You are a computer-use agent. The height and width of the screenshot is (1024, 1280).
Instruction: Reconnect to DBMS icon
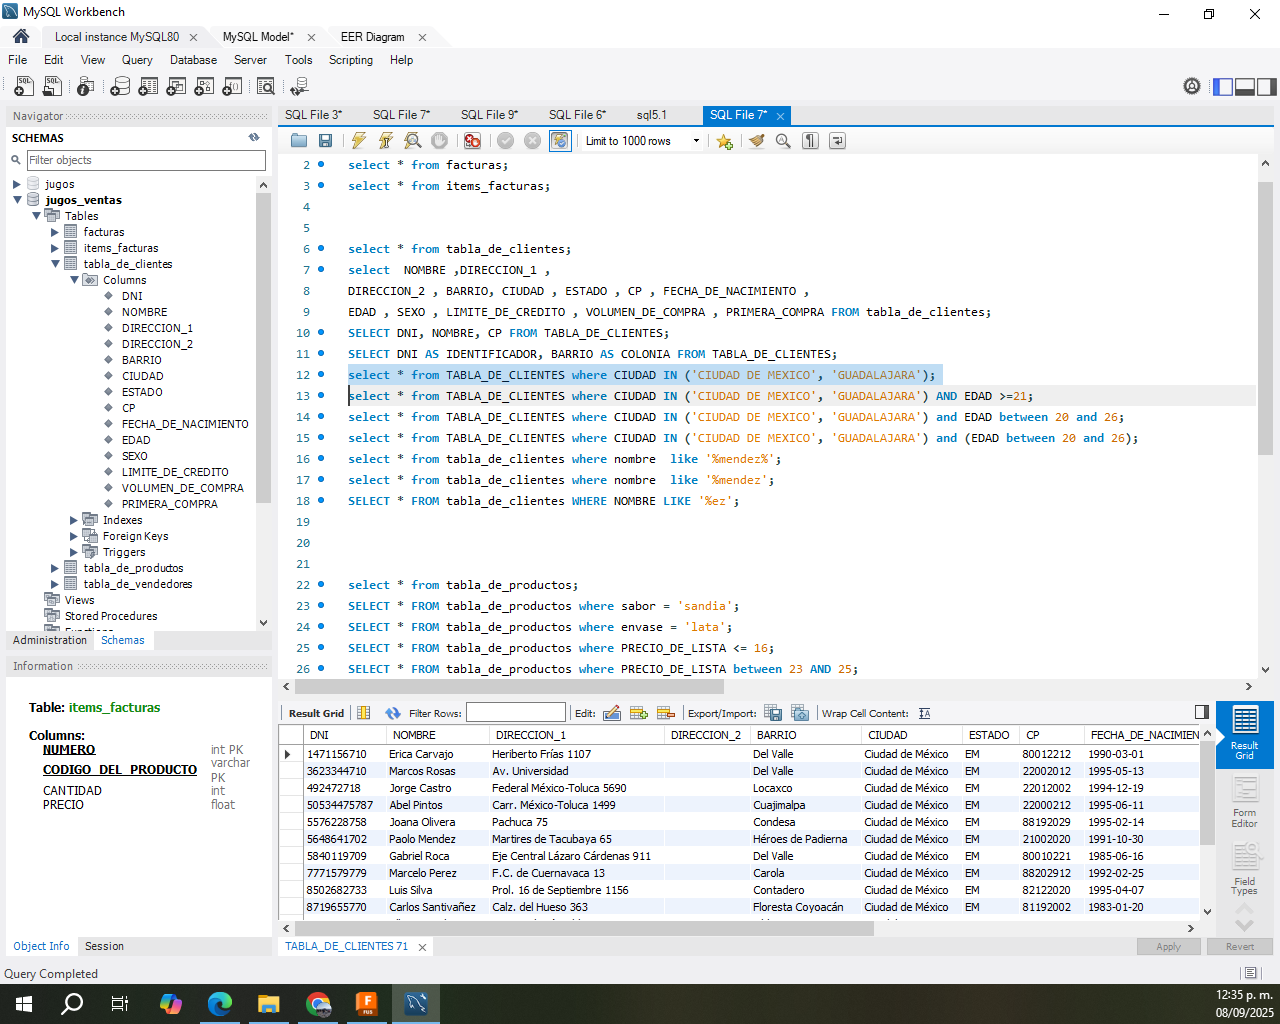298,87
